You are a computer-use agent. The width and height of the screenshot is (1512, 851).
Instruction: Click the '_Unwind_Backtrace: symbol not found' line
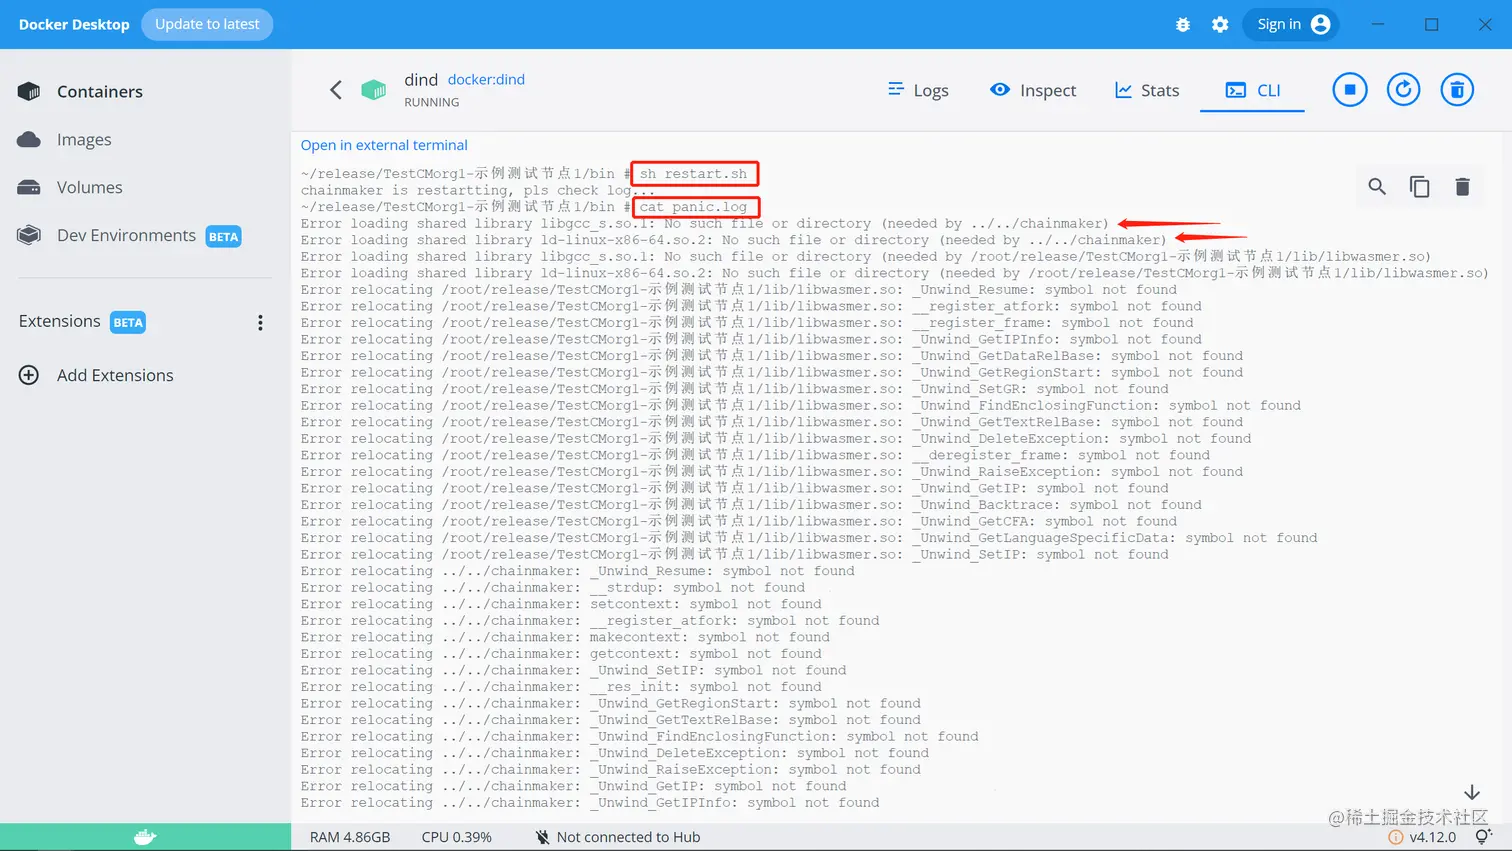click(x=751, y=505)
